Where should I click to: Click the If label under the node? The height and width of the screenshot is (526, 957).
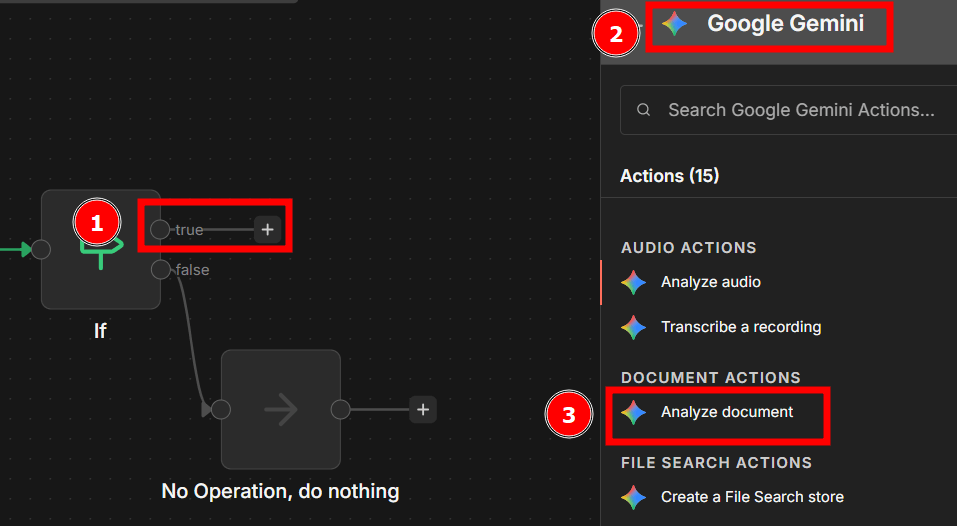100,331
